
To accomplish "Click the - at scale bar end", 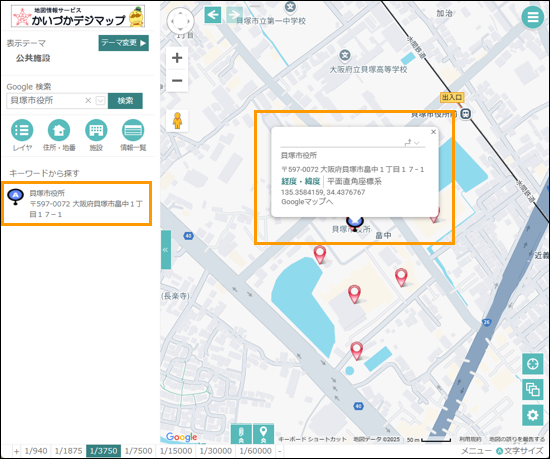I will [280, 451].
